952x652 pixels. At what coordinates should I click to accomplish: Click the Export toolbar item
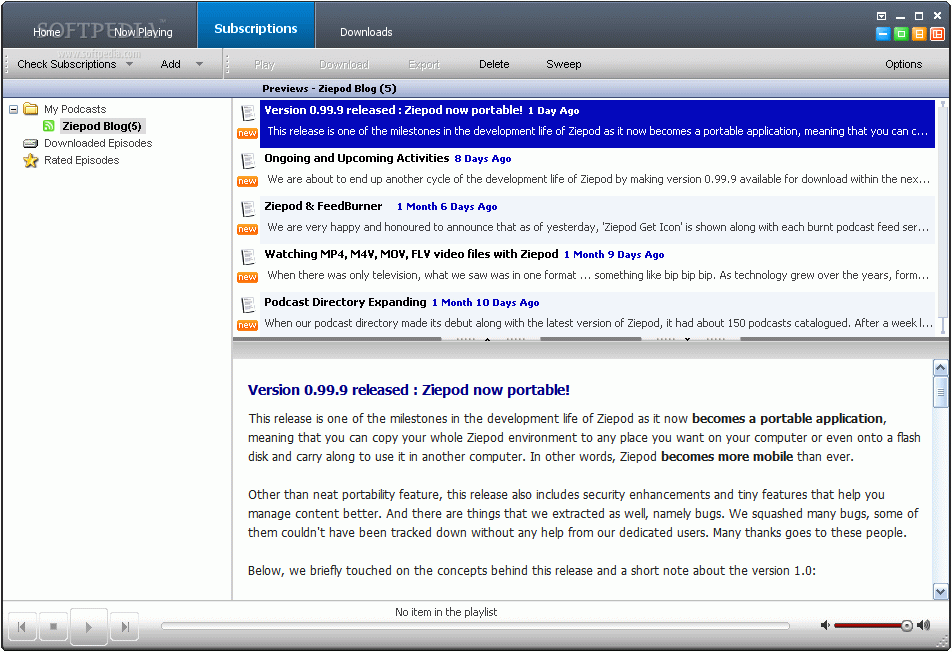424,64
